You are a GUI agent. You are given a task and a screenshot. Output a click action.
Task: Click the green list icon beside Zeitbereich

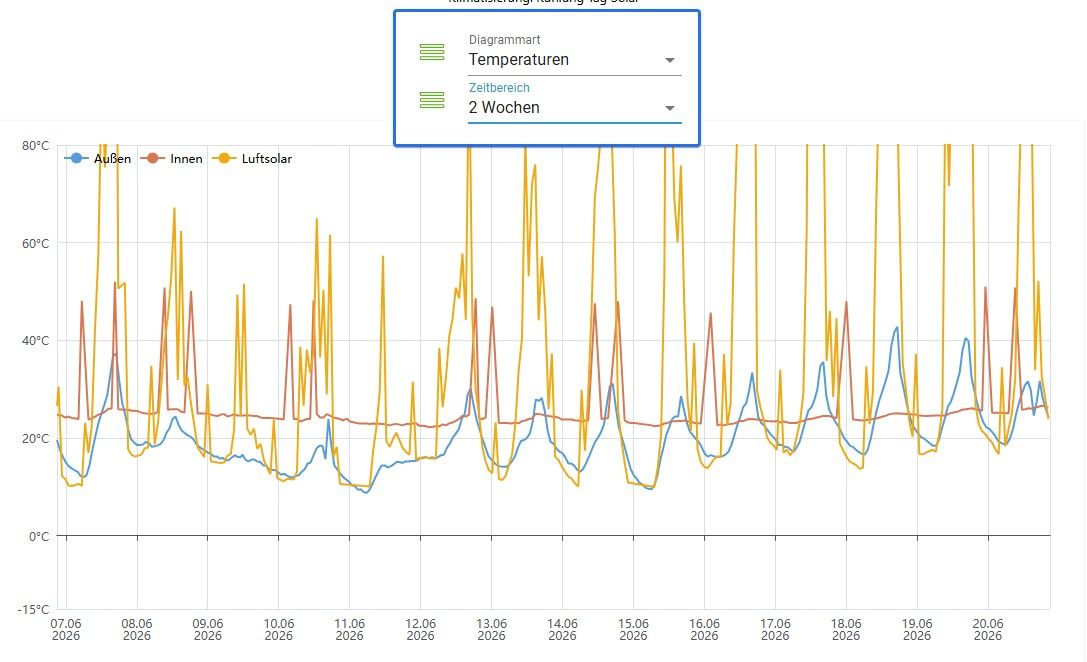[432, 100]
